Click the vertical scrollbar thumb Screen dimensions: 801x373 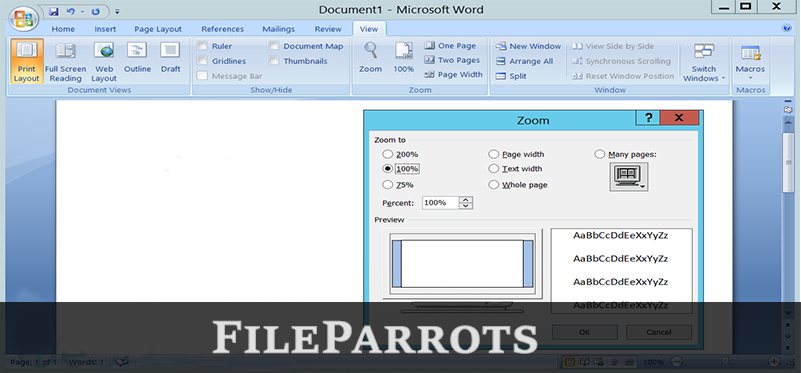[788, 161]
